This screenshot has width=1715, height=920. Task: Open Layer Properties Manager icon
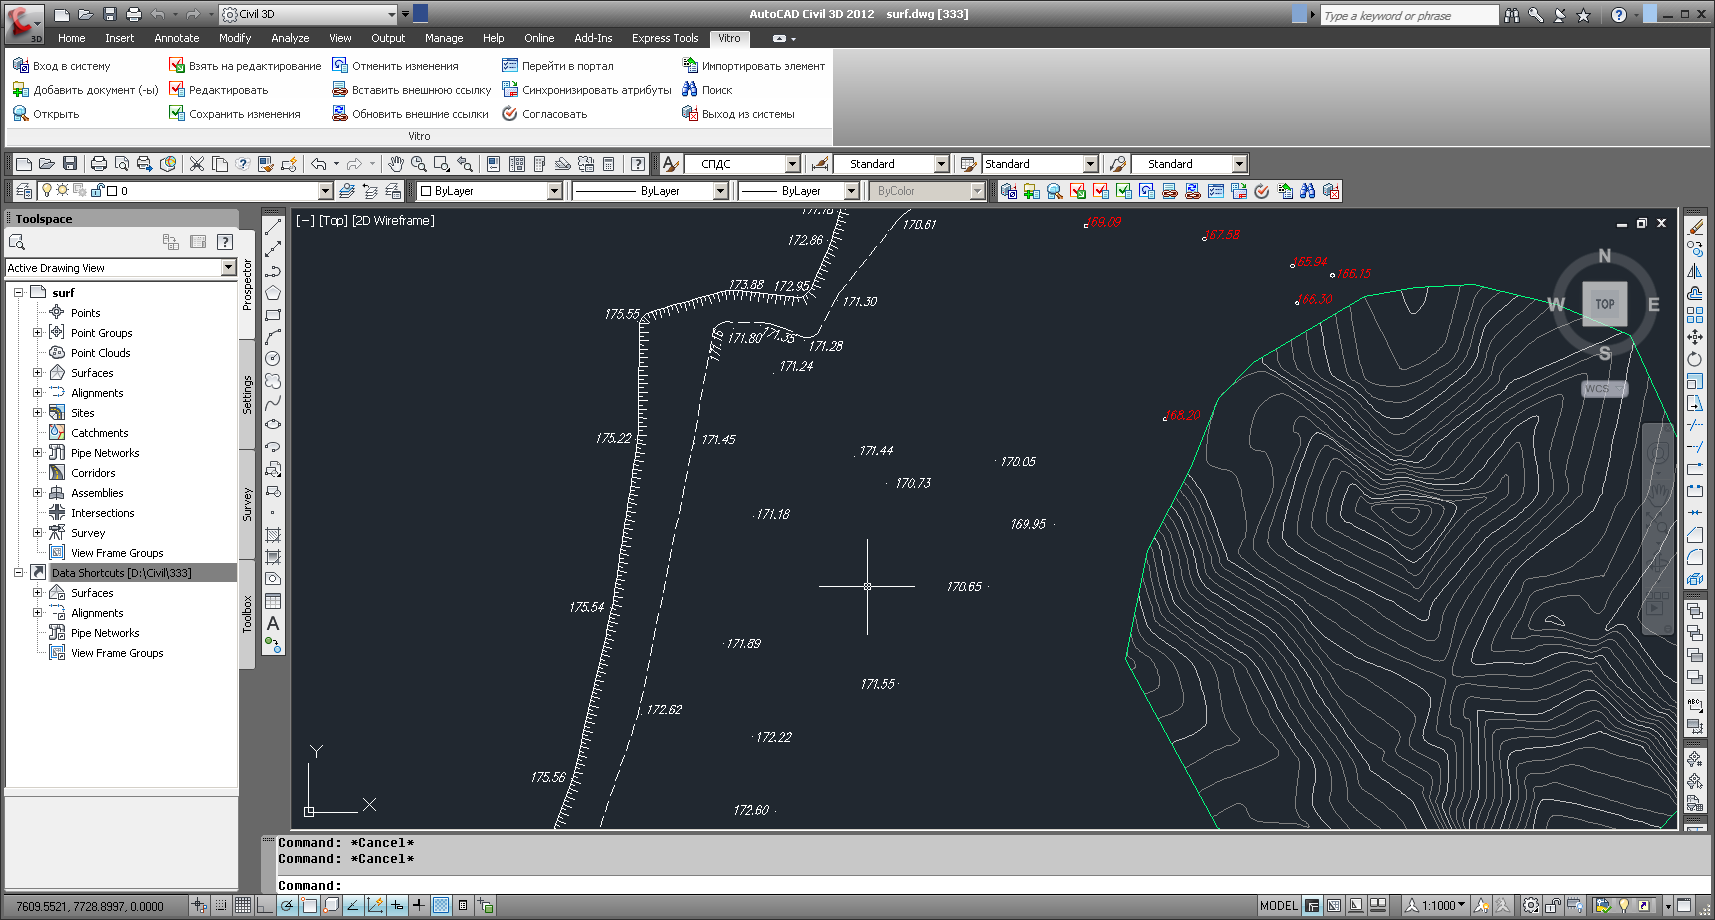pyautogui.click(x=25, y=191)
